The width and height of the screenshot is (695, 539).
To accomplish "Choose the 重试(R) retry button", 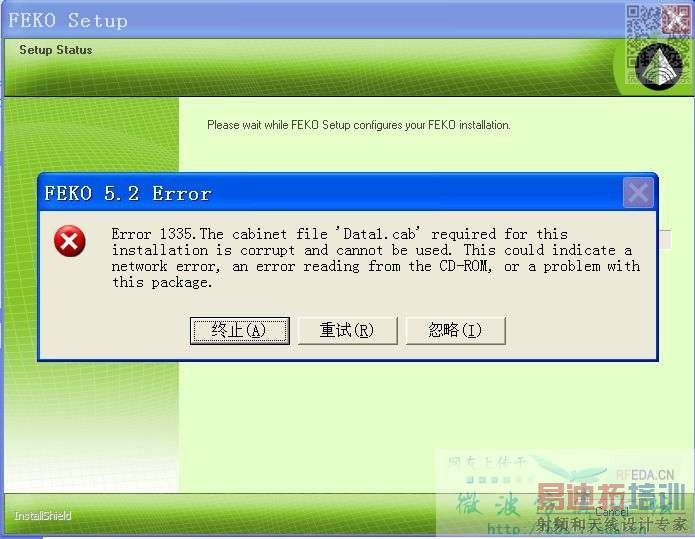I will pyautogui.click(x=348, y=331).
